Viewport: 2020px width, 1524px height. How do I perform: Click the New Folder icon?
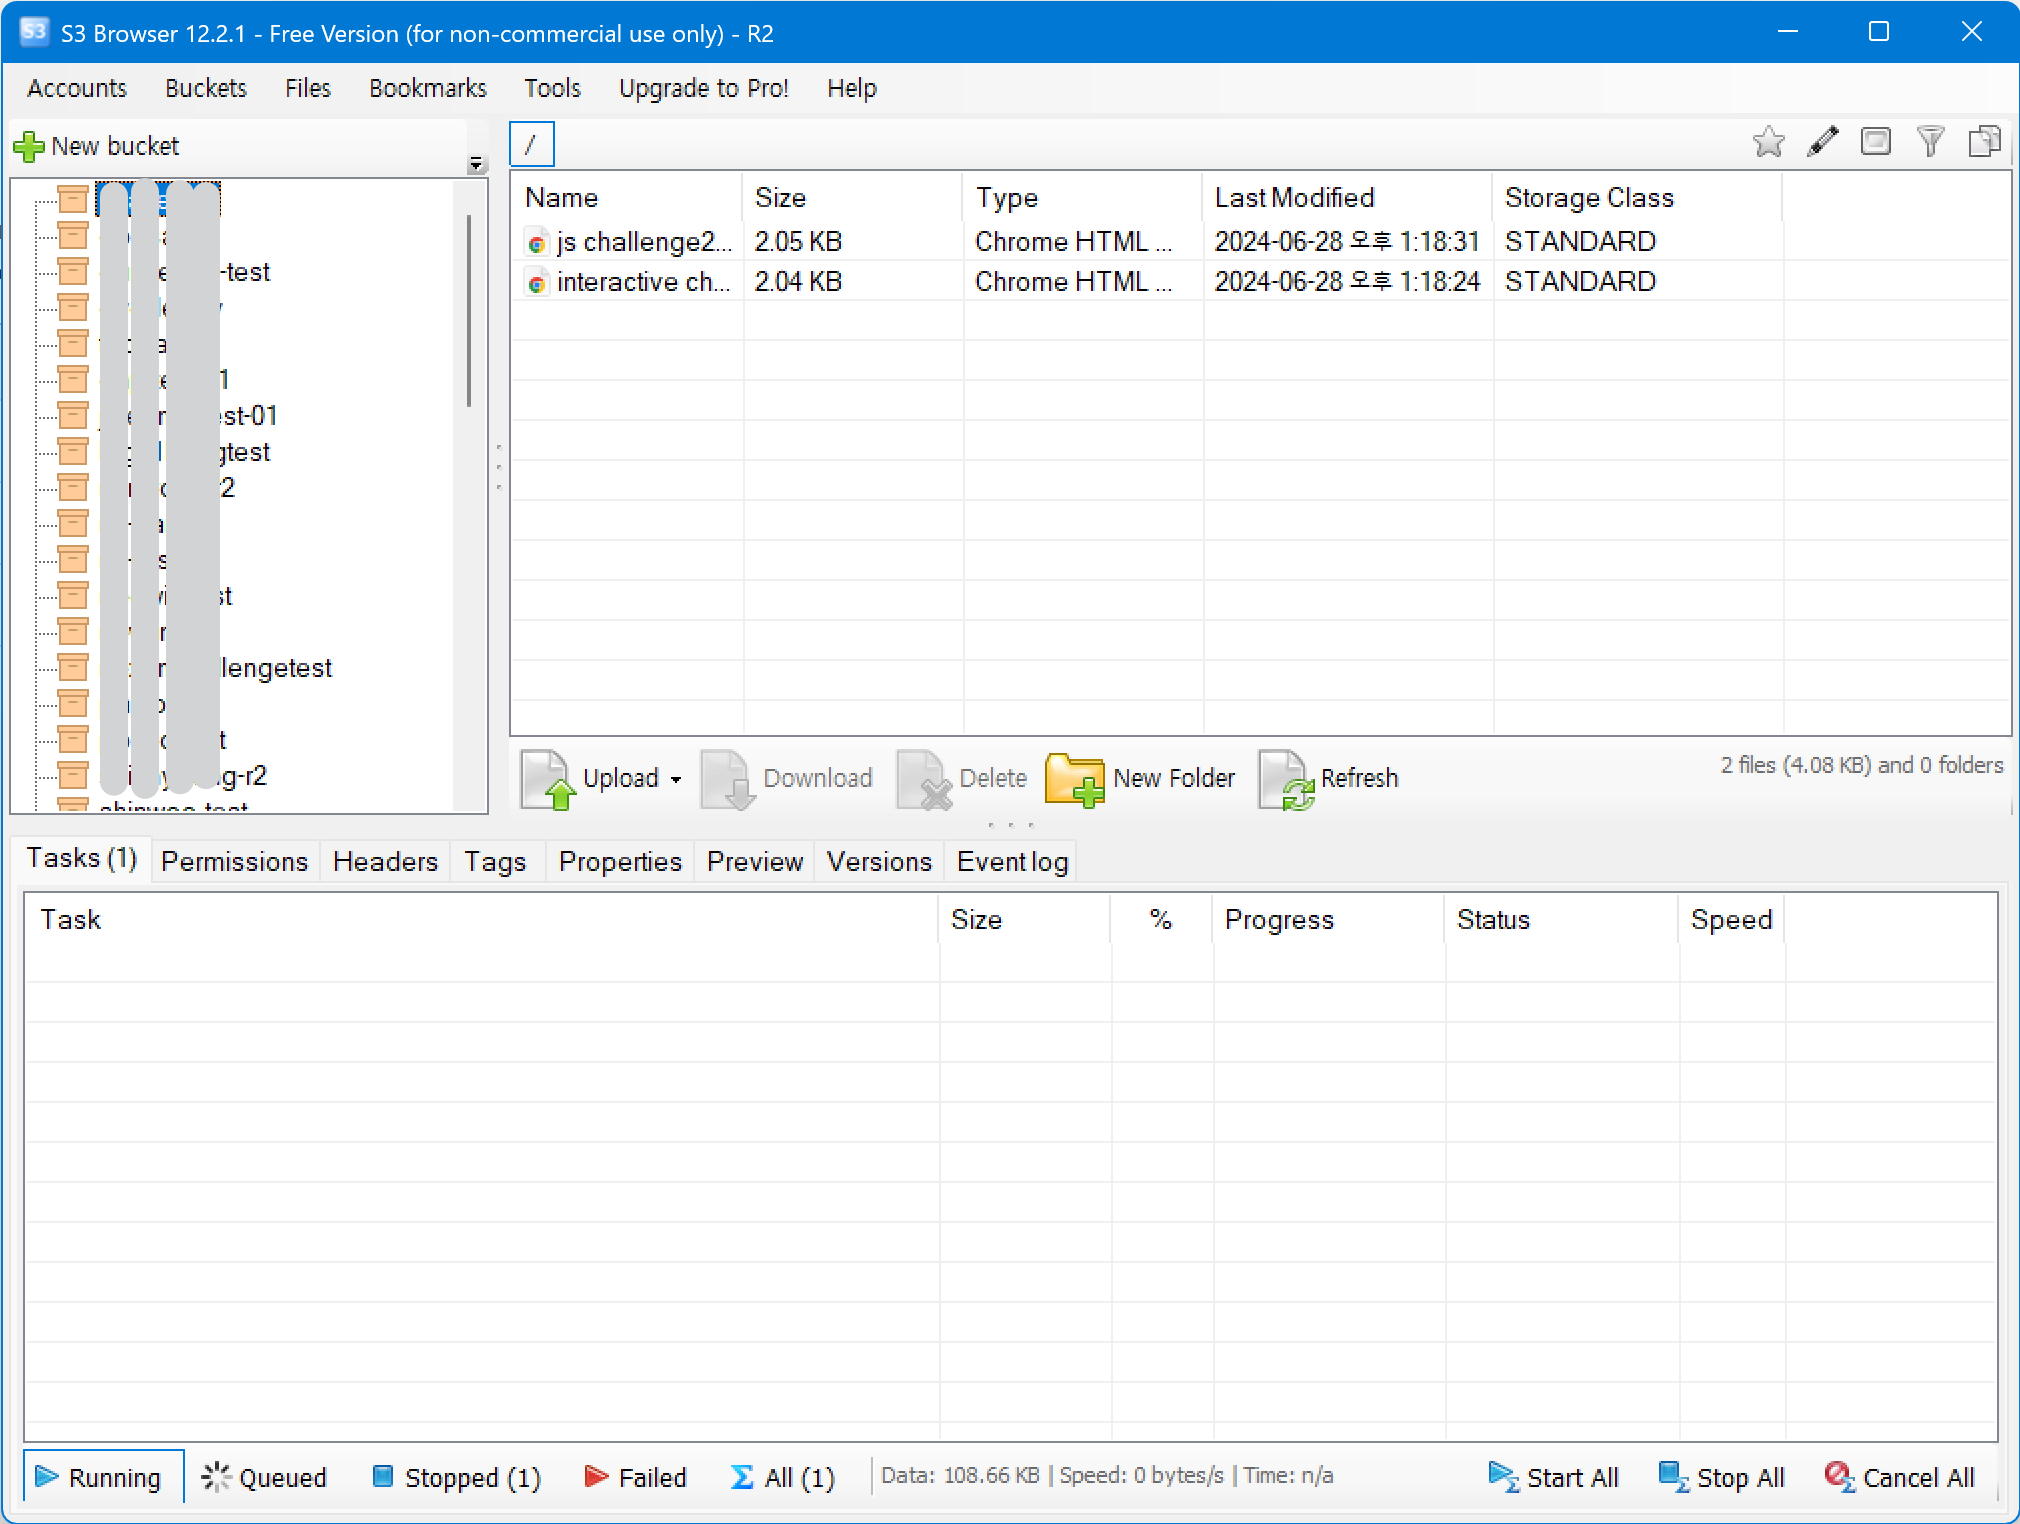click(x=1074, y=779)
